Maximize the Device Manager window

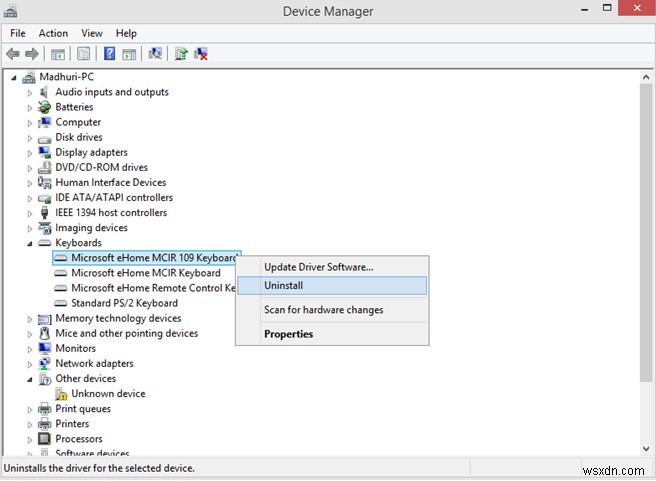(x=607, y=8)
